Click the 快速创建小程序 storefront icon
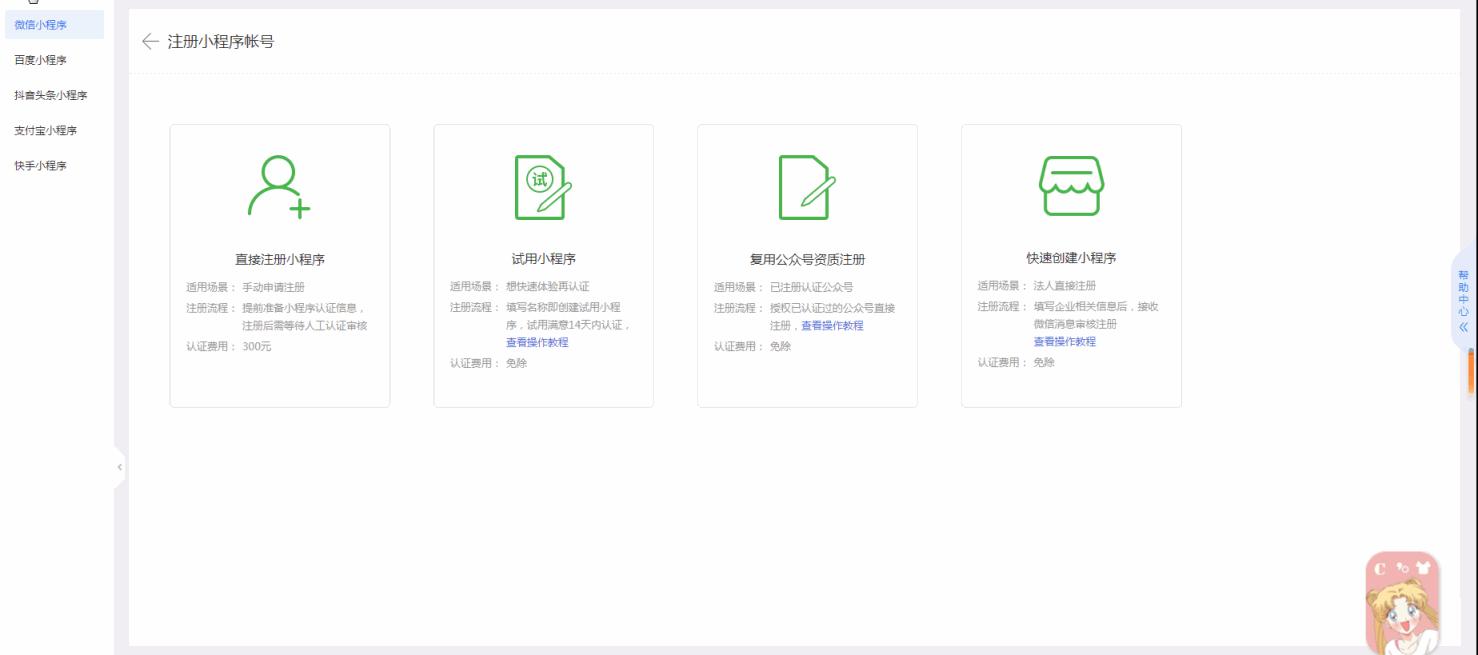1478x655 pixels. coord(1072,187)
